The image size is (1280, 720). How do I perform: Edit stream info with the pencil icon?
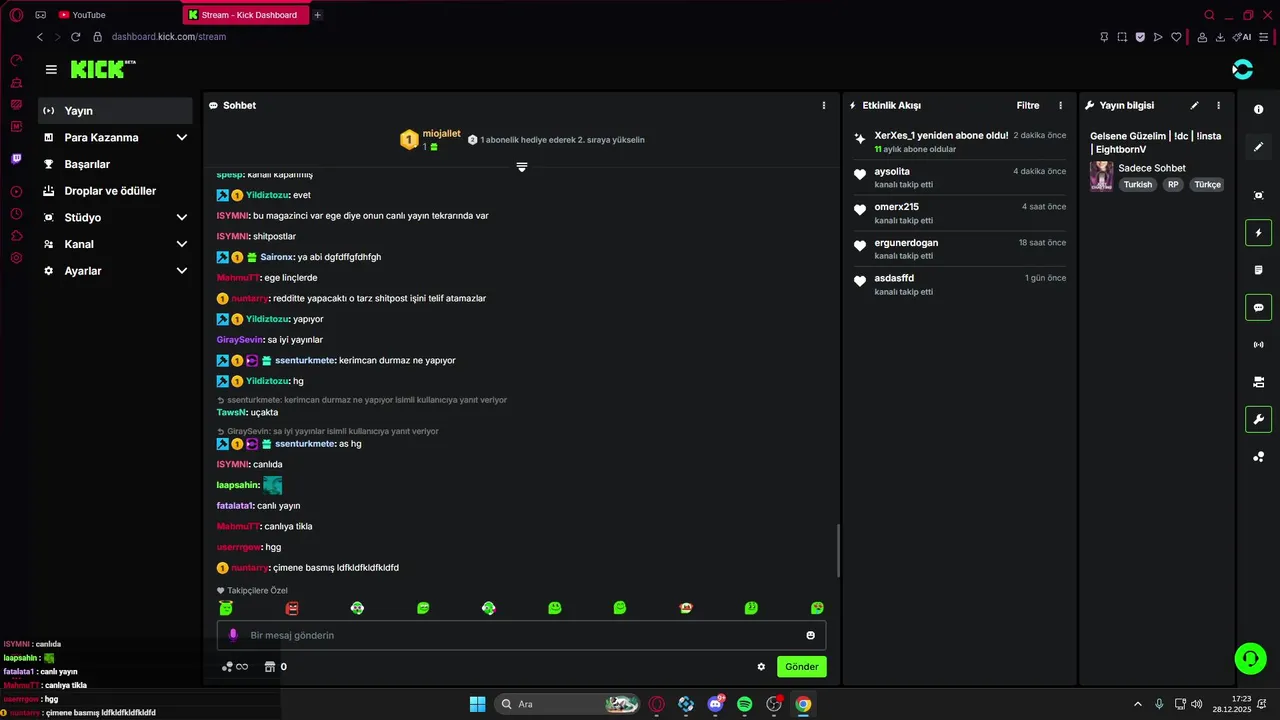(x=1194, y=105)
